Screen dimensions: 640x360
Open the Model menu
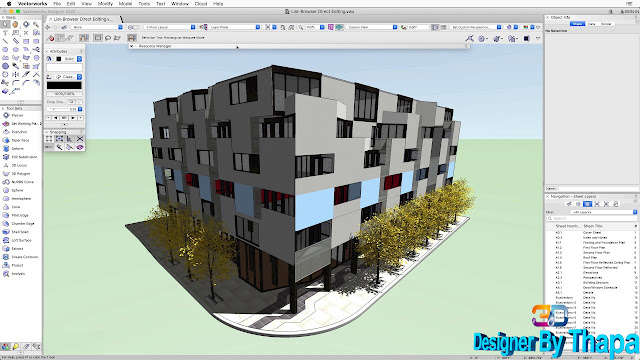click(x=125, y=4)
